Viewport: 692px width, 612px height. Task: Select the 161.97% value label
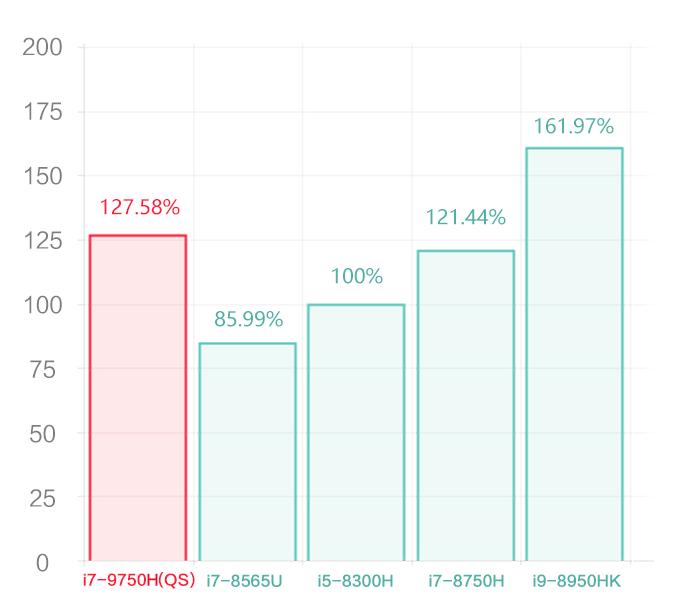(574, 126)
